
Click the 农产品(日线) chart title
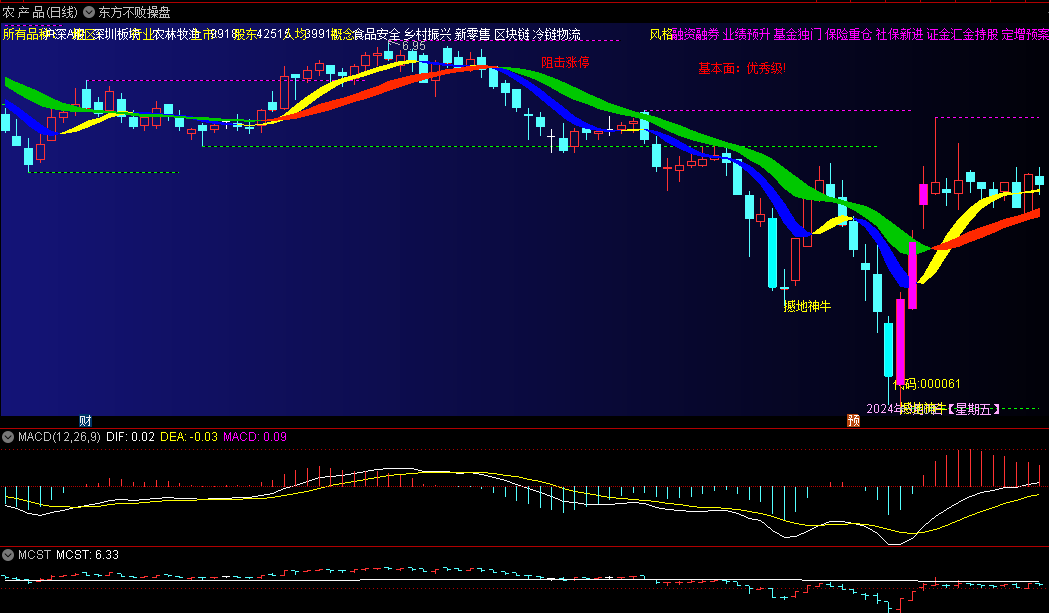pos(40,12)
